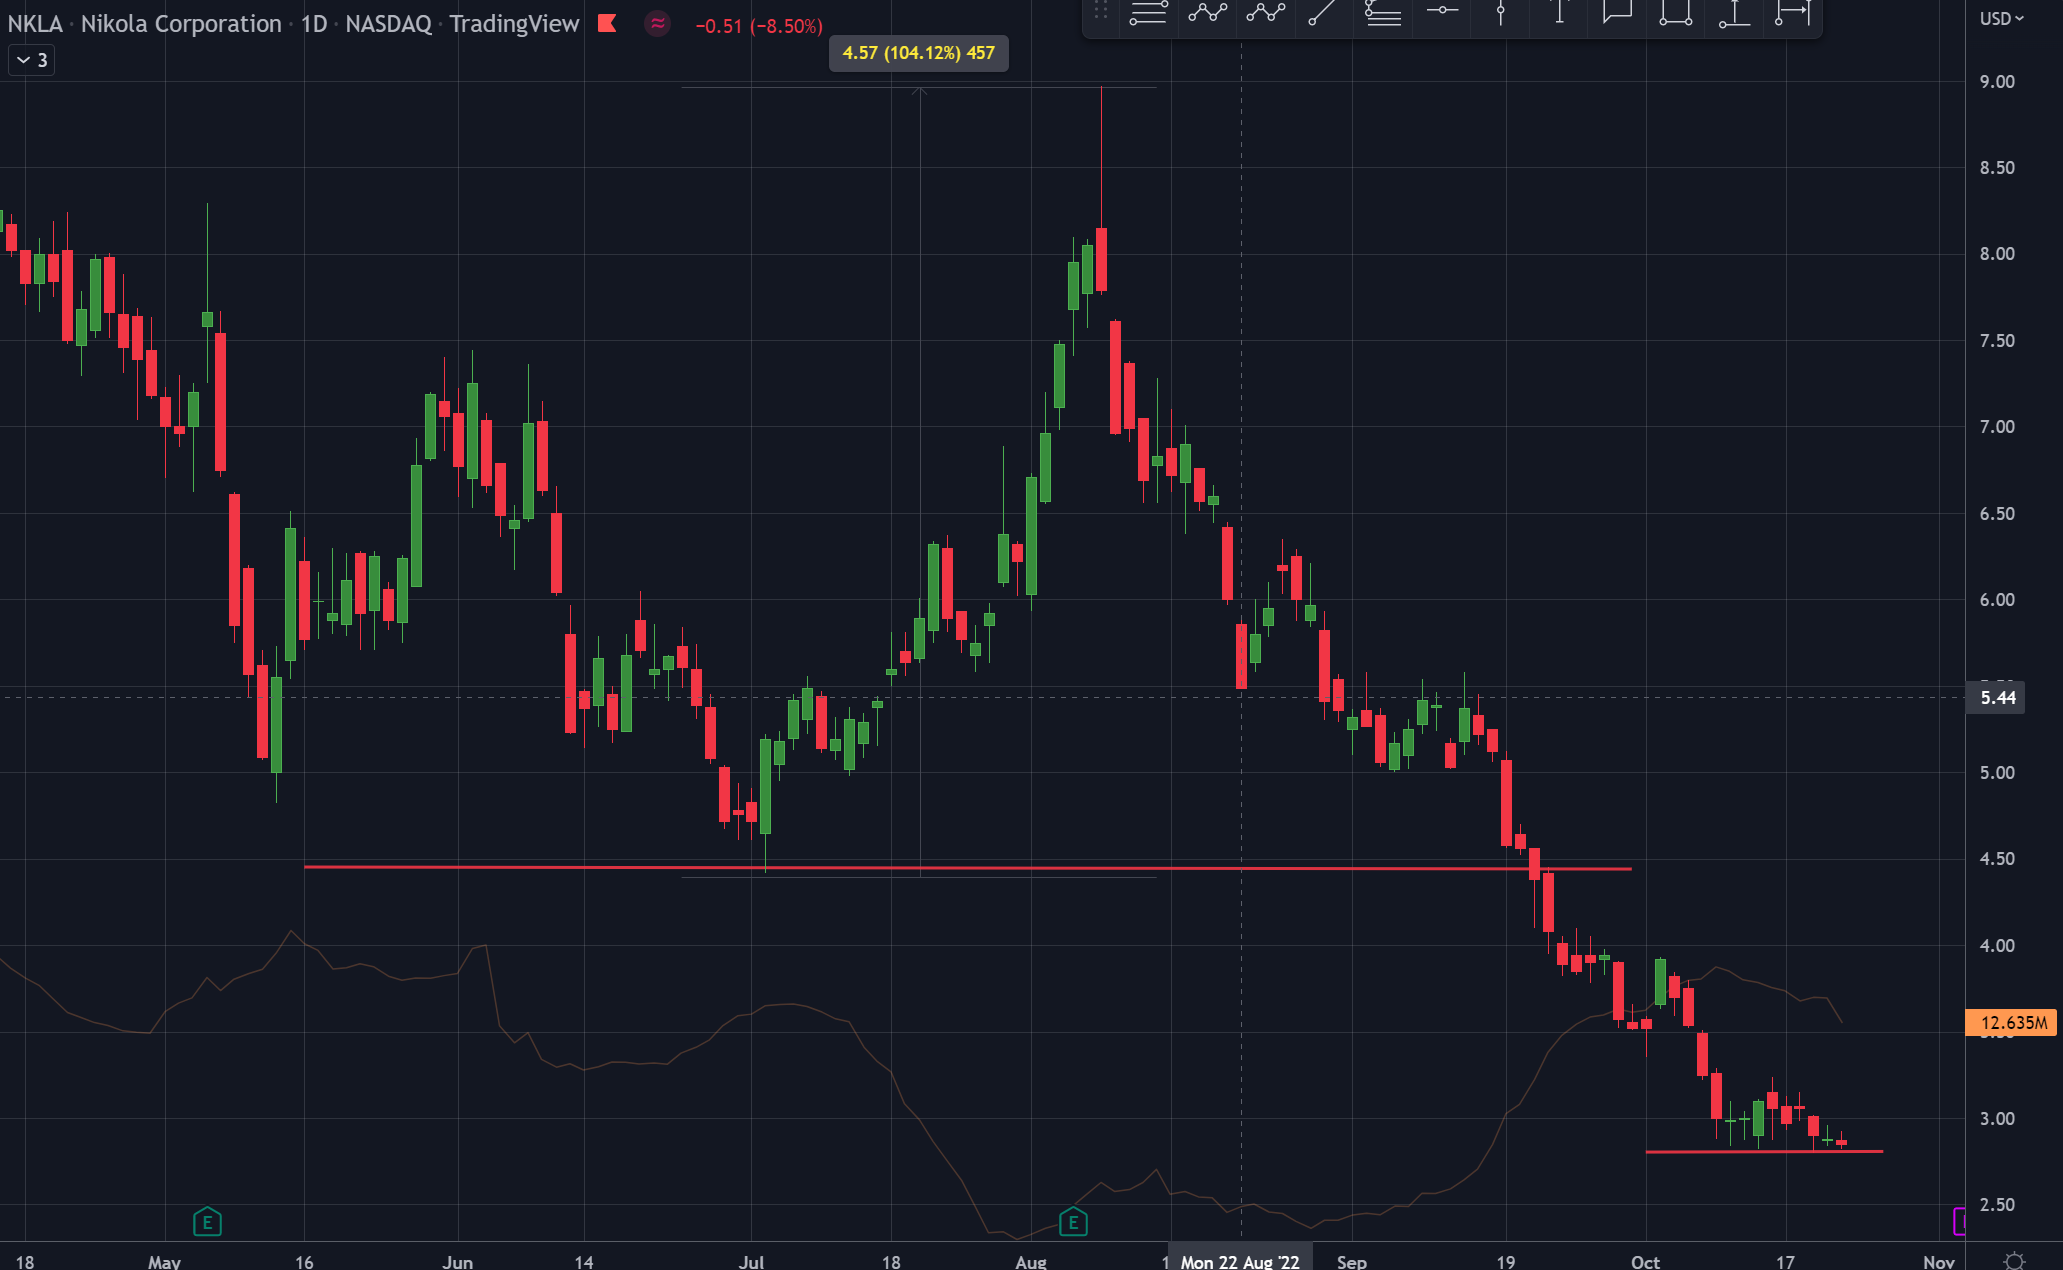
Task: Click the Jul label on the time axis
Action: (751, 1261)
